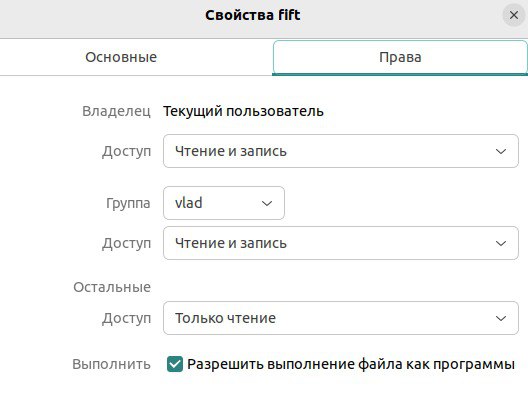Uncheck the execute-as-program checkbox
The width and height of the screenshot is (528, 393).
click(175, 364)
